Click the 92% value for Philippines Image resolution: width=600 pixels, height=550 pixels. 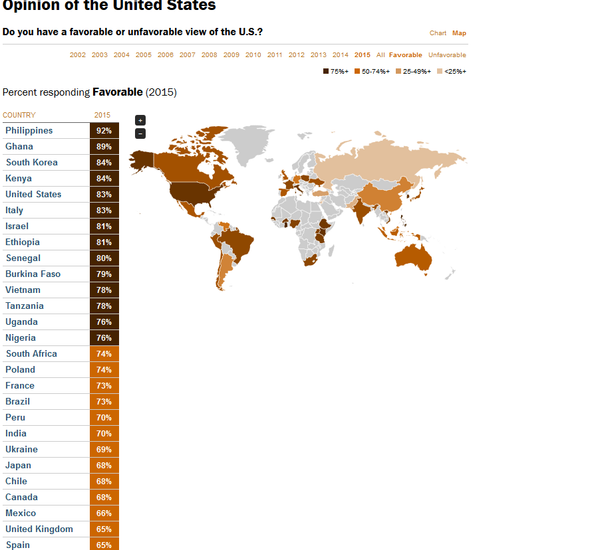[104, 131]
